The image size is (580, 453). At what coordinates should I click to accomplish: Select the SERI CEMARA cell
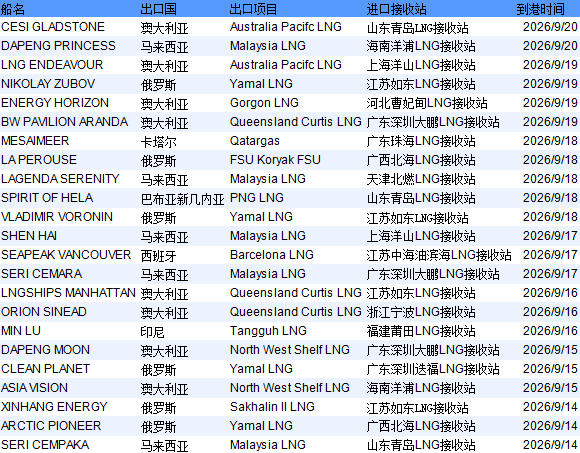pyautogui.click(x=41, y=274)
